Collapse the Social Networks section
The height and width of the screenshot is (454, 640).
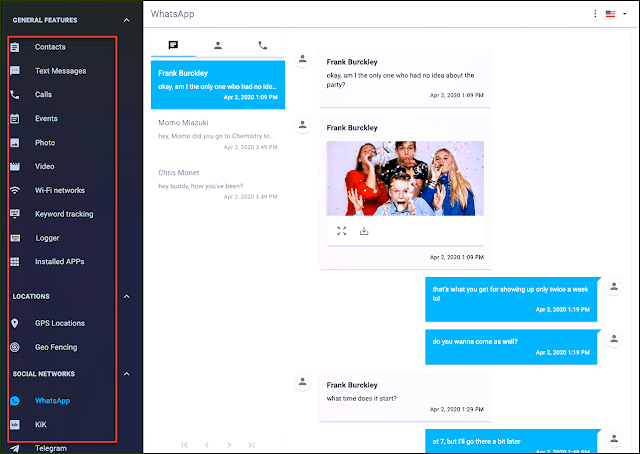[x=127, y=374]
